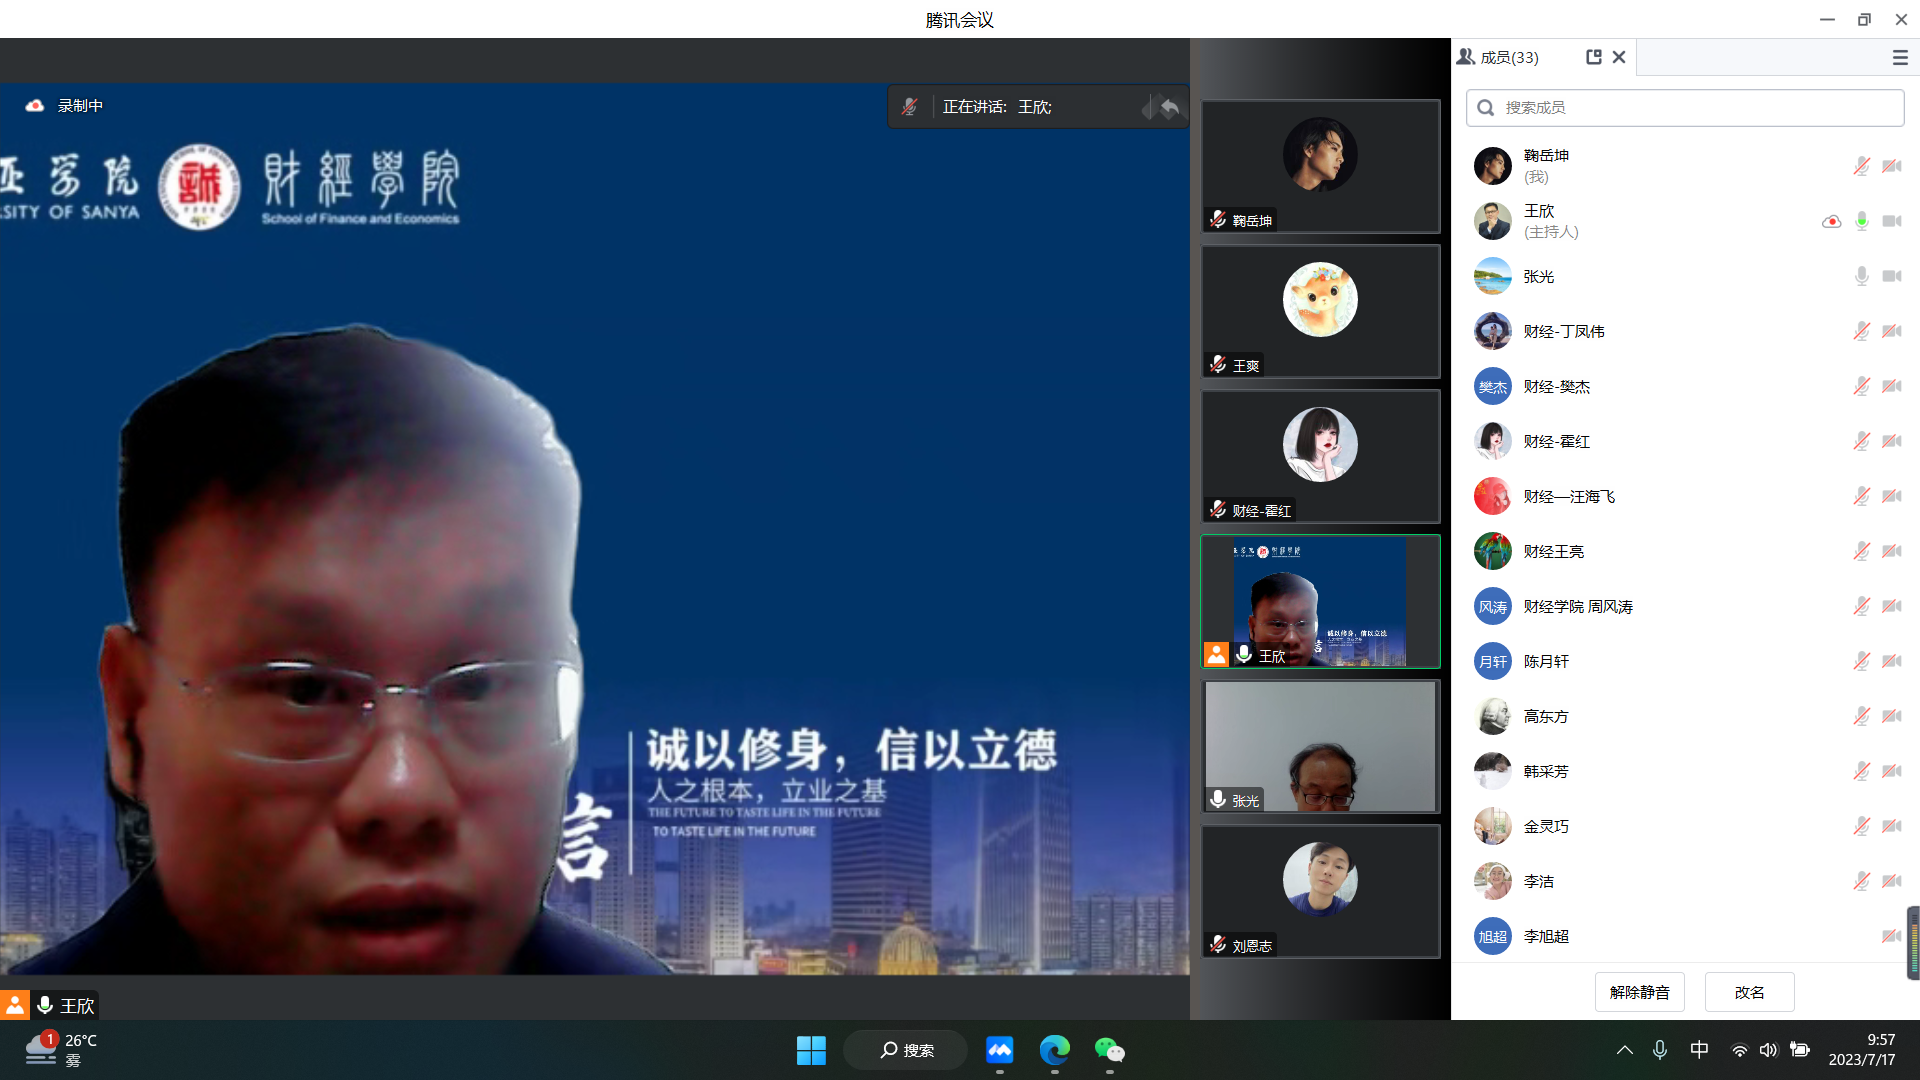Click the microphone icon for 张光
Viewport: 1920px width, 1080px height.
[x=1861, y=276]
